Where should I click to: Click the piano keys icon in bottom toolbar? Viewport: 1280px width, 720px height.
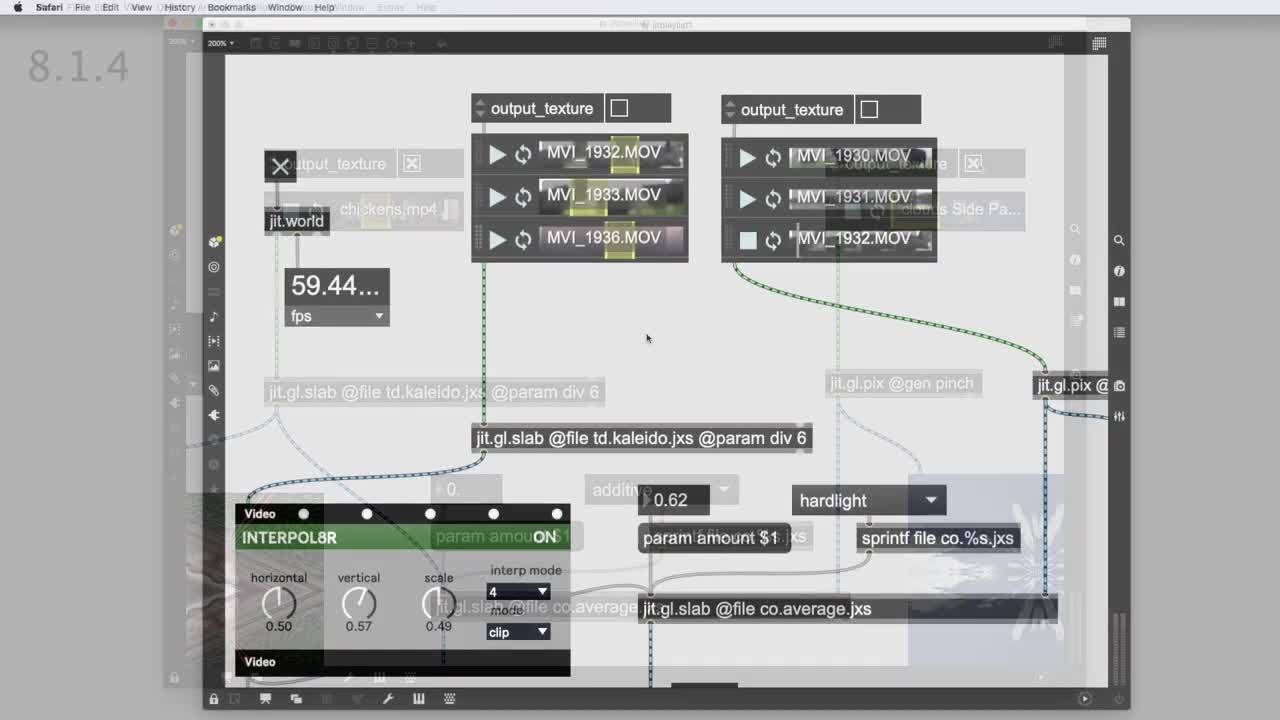pos(419,699)
